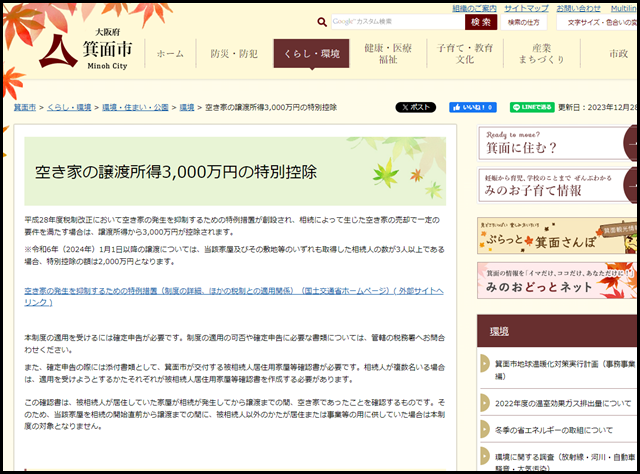Open the 箕面に住む？ banner
The height and width of the screenshot is (474, 640).
click(x=557, y=143)
